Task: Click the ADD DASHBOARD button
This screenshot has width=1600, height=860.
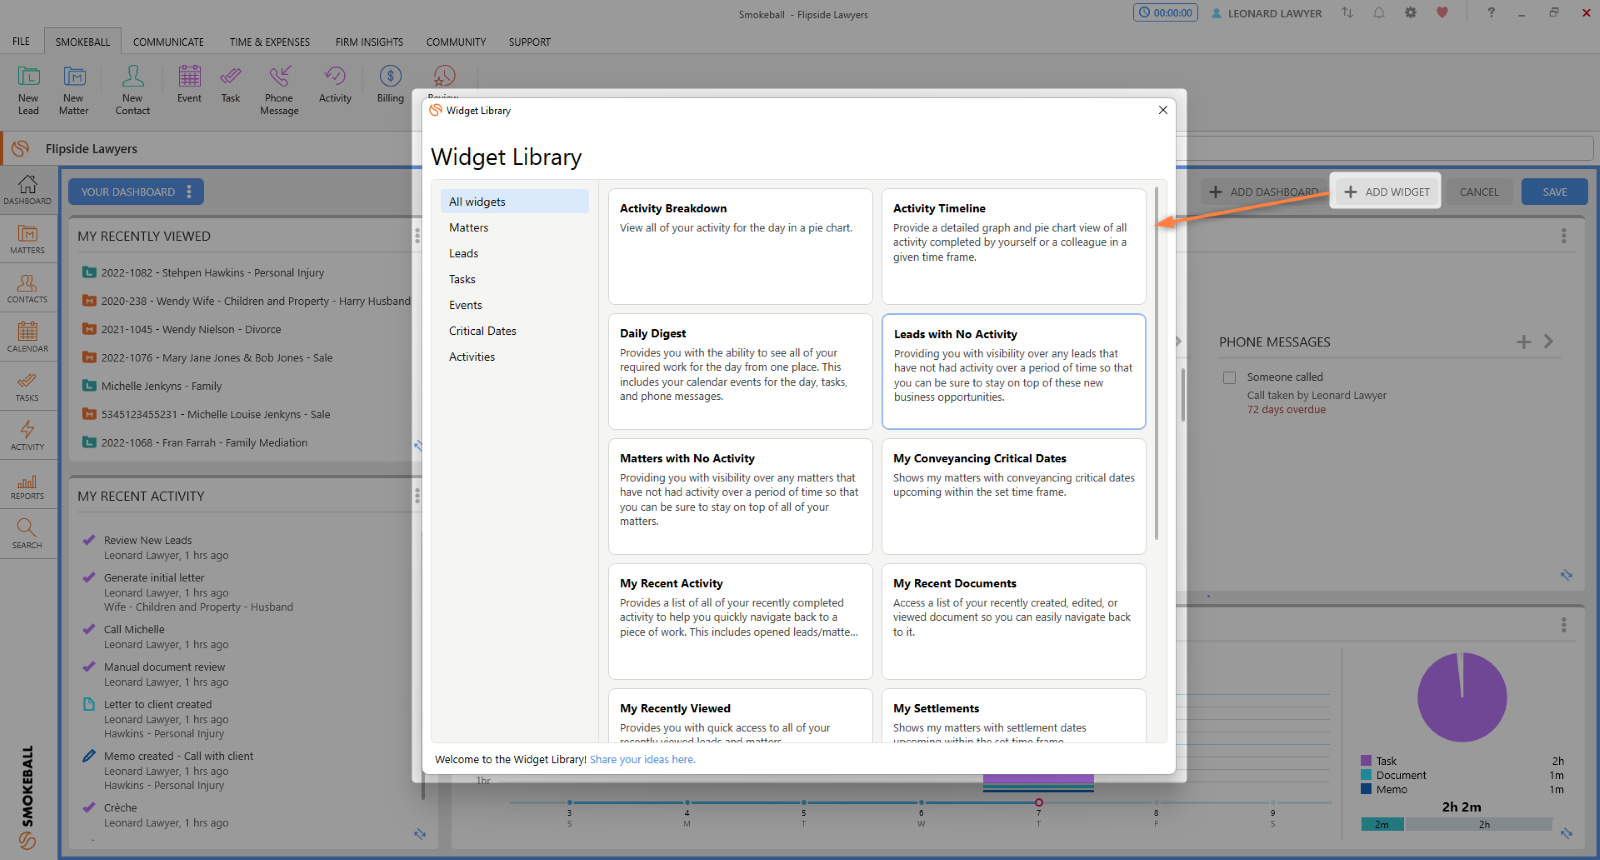Action: pos(1263,192)
